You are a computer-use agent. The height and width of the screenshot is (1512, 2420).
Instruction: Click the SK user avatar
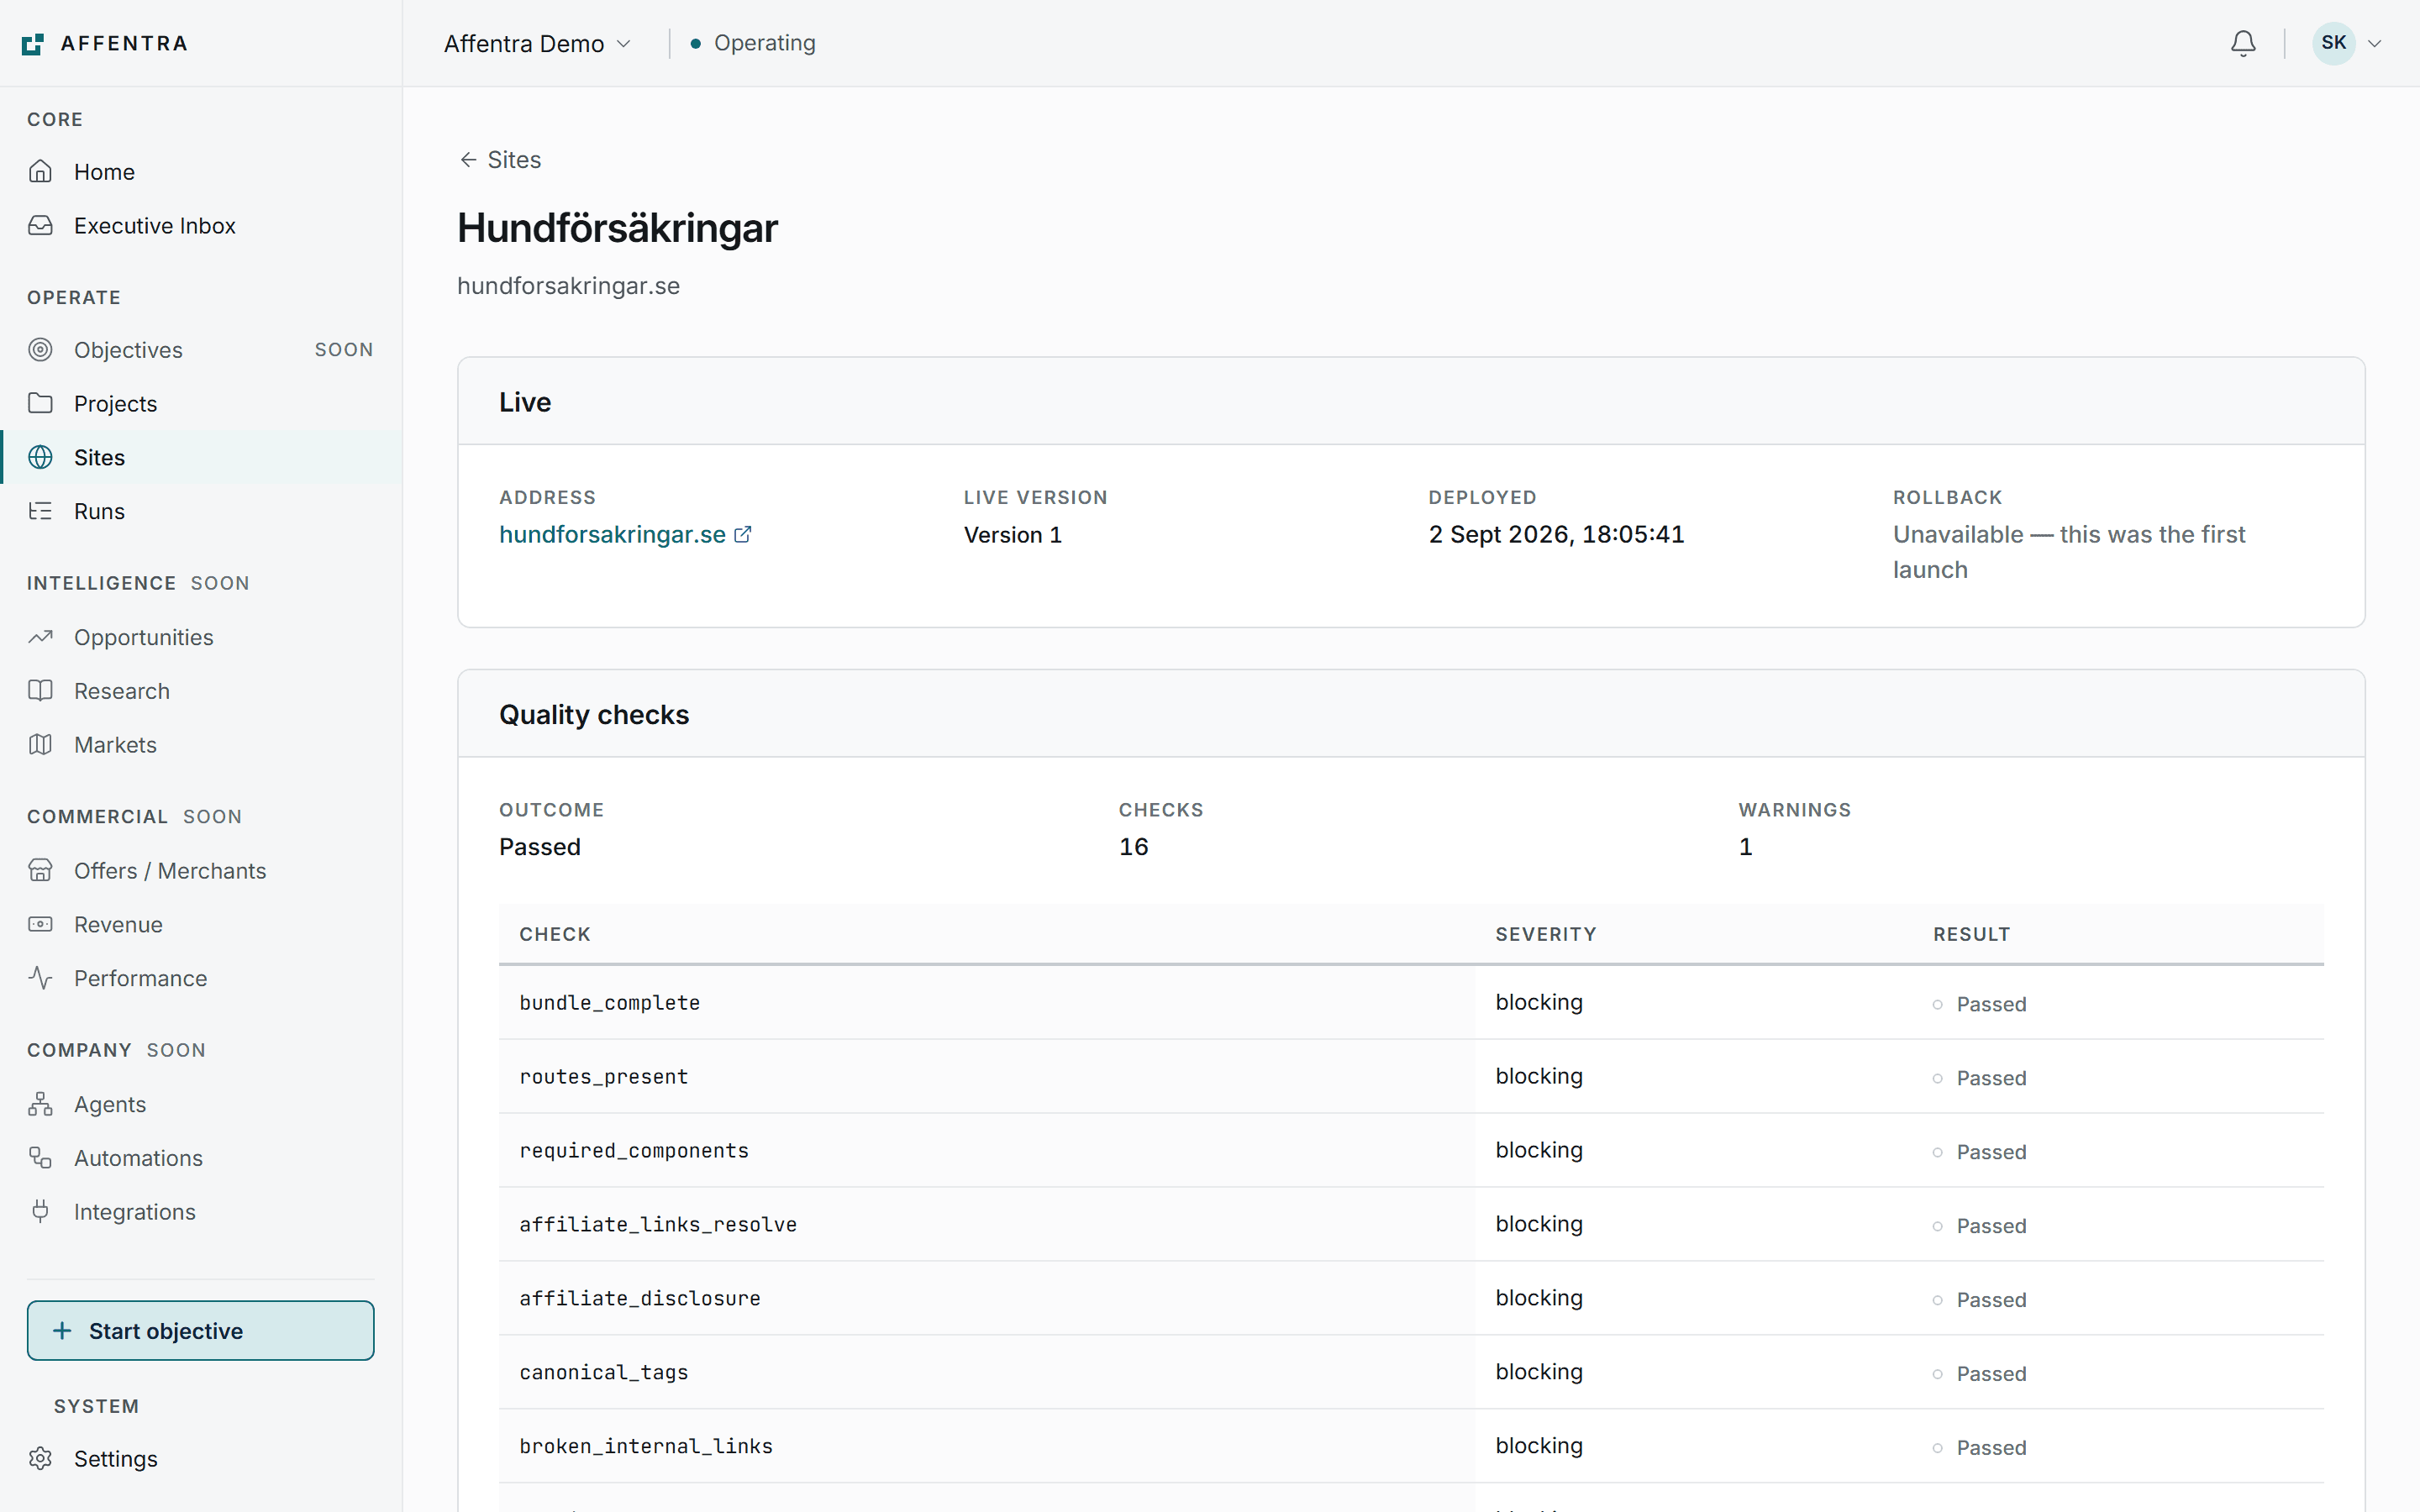pyautogui.click(x=2333, y=43)
